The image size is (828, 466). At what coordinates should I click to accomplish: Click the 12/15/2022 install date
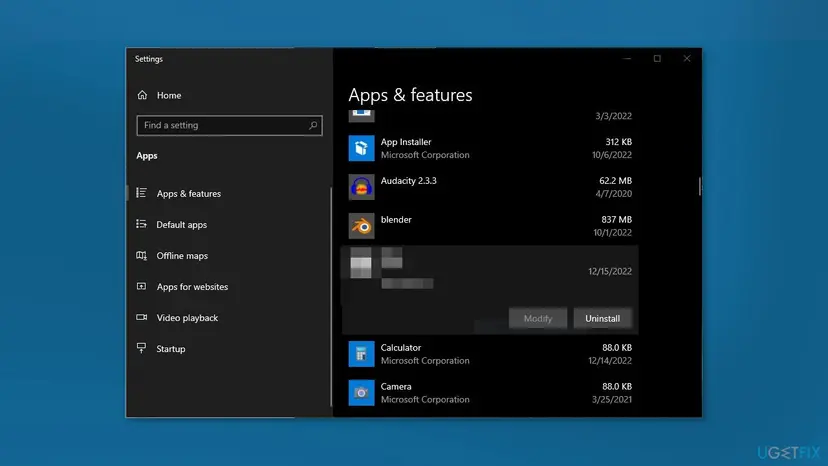click(x=610, y=271)
